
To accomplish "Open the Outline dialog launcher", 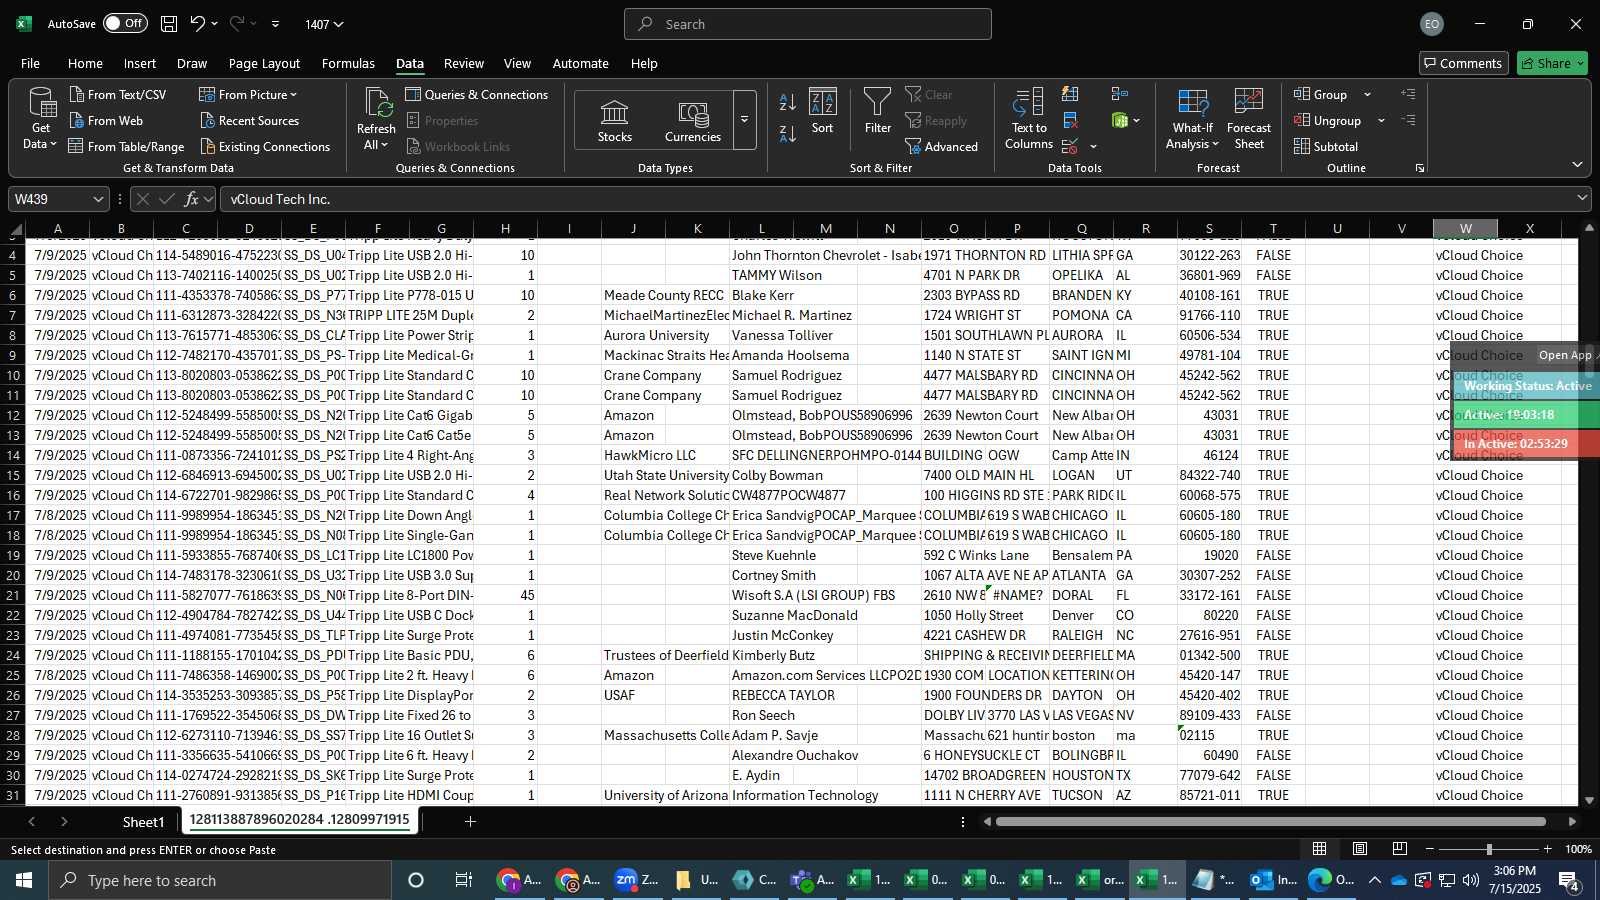I will click(1419, 168).
